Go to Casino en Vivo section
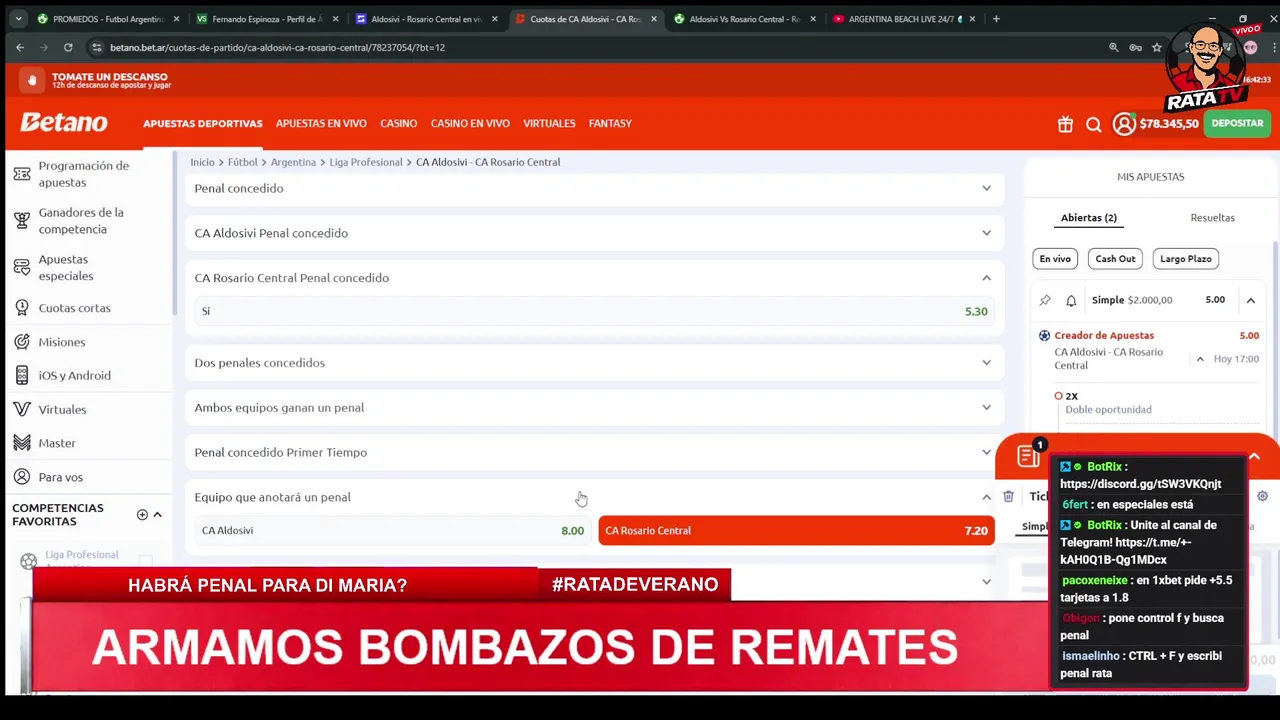The height and width of the screenshot is (720, 1280). tap(470, 124)
